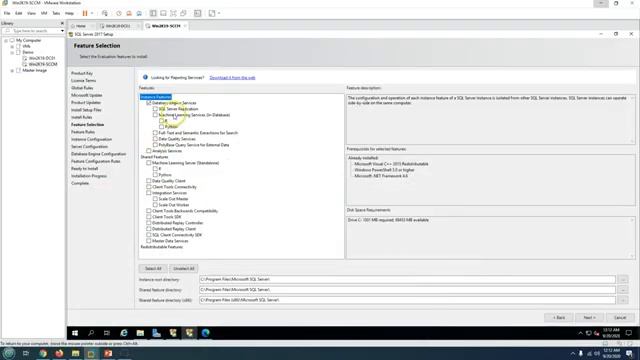
Task: Click the Back button
Action: [559, 318]
